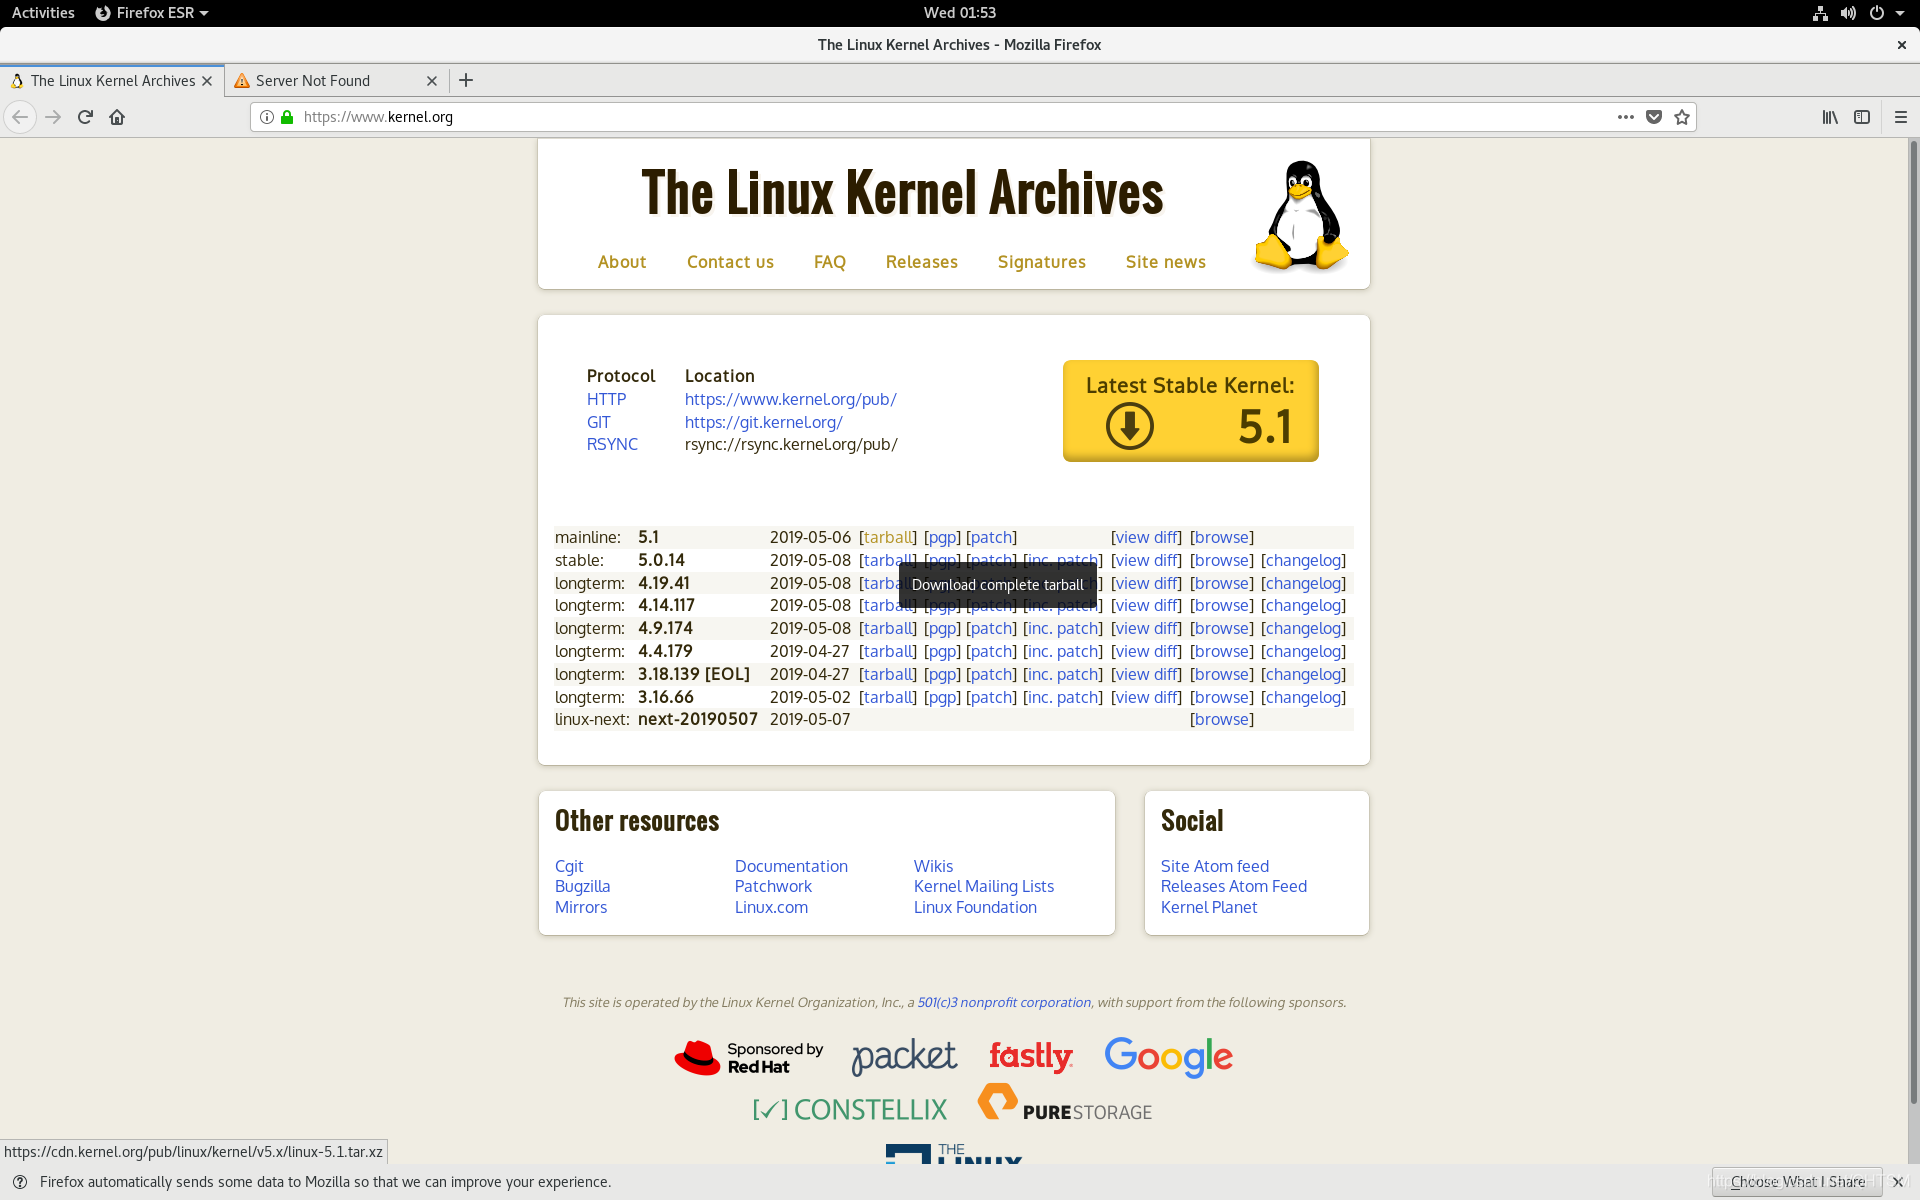Screen dimensions: 1920x1200
Task: Open the https://git.kernel.org/ link
Action: 763,422
